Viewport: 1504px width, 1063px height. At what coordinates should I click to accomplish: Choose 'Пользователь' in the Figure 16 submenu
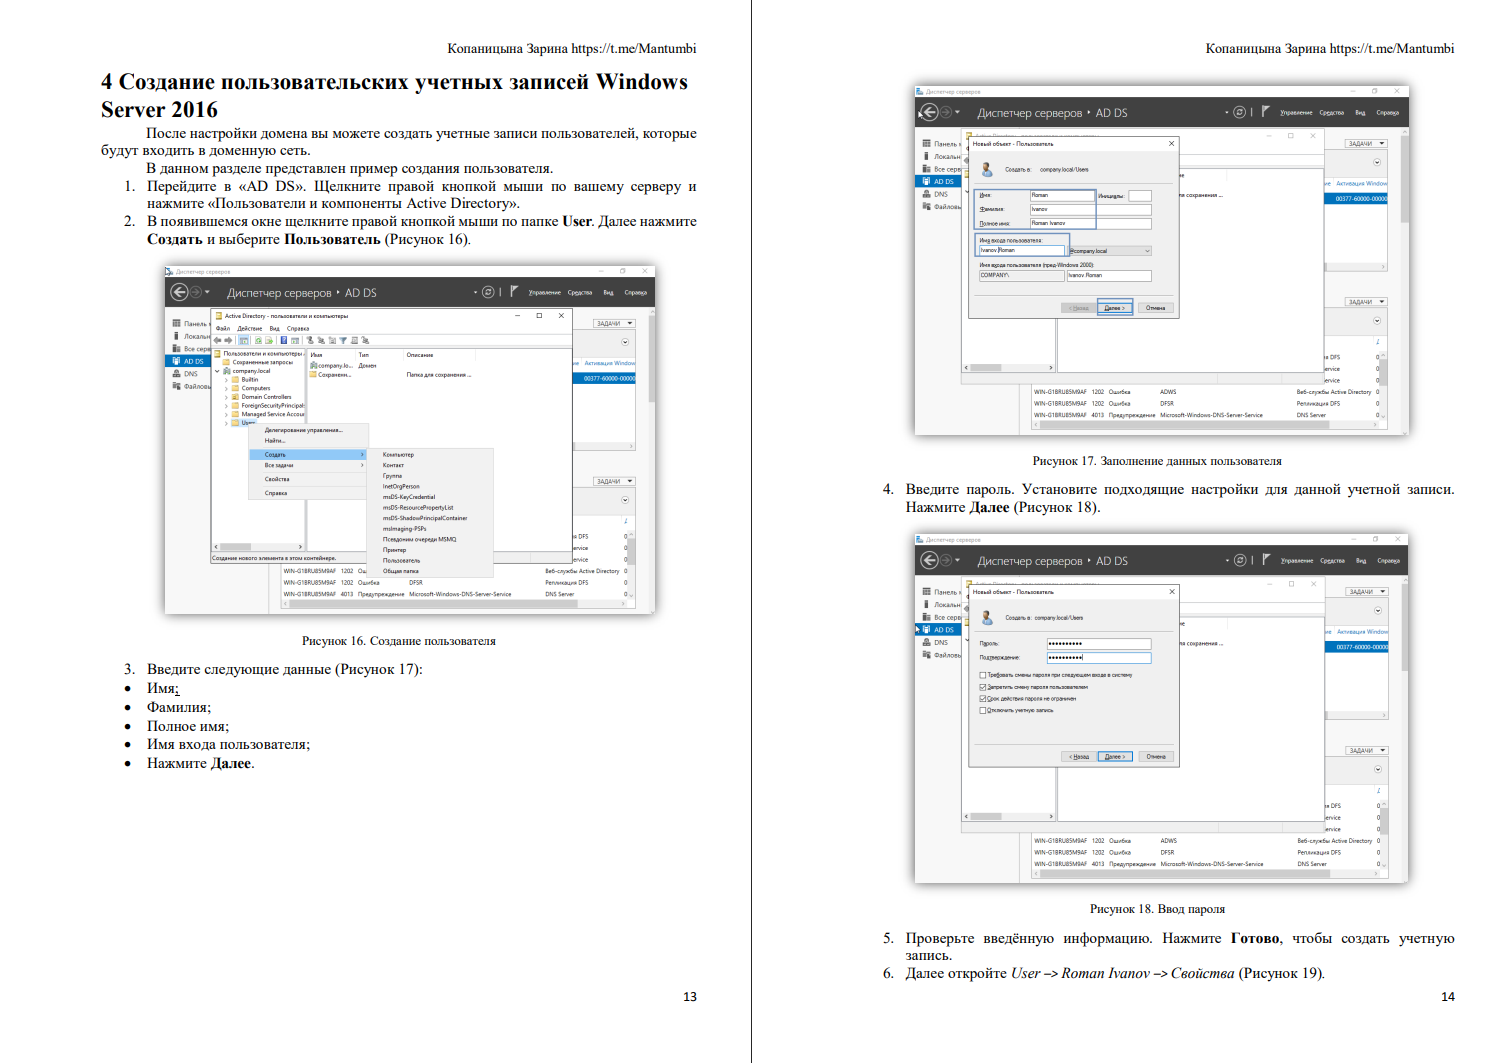[x=401, y=560]
